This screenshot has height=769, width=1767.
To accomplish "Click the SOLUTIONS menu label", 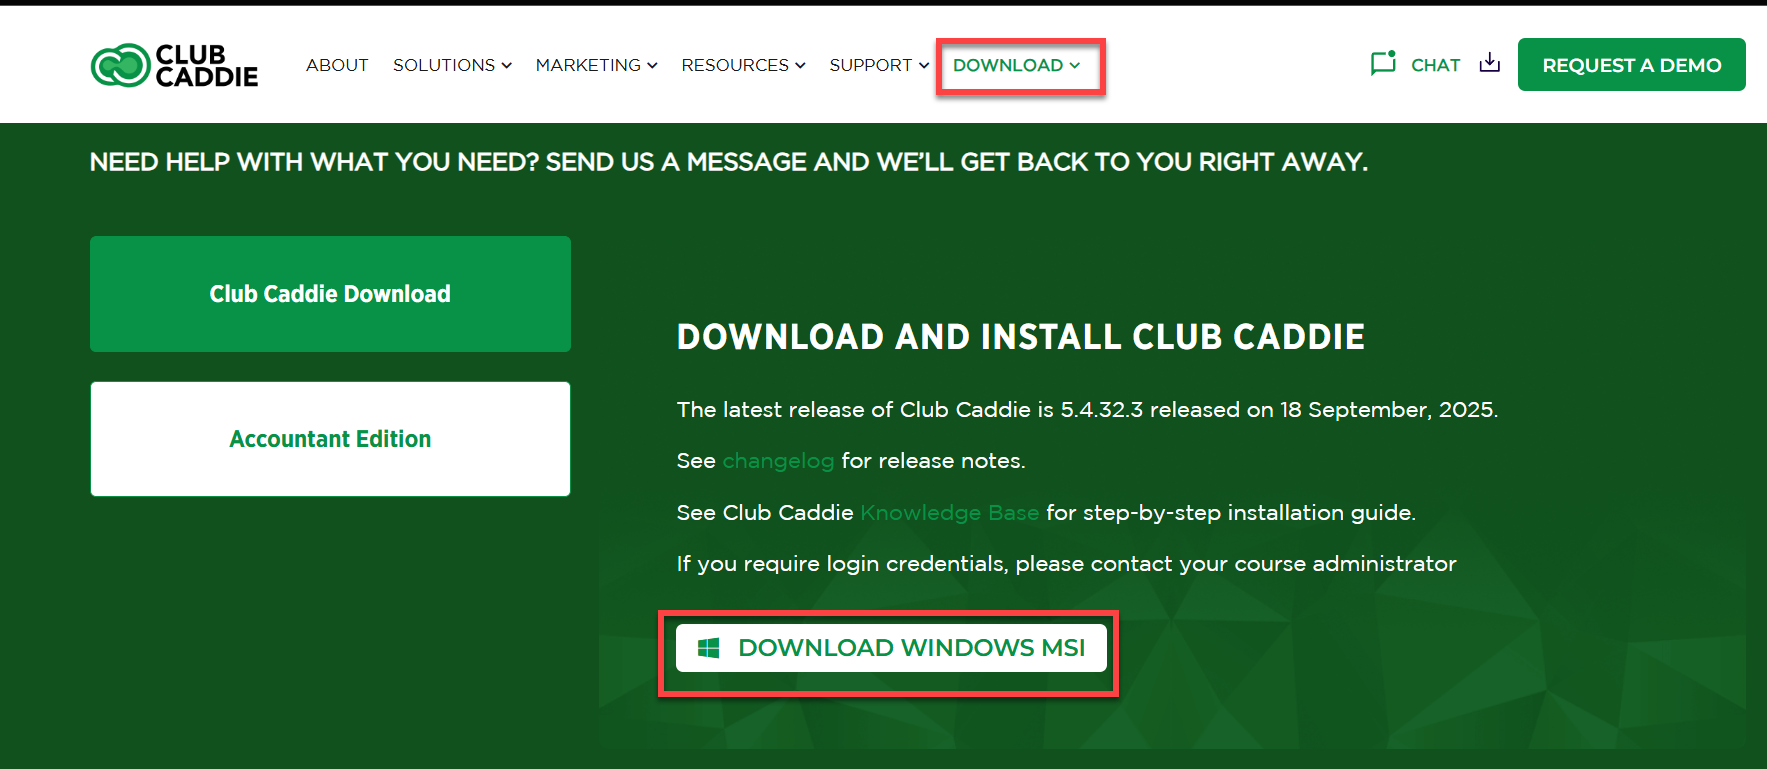I will click(x=443, y=65).
